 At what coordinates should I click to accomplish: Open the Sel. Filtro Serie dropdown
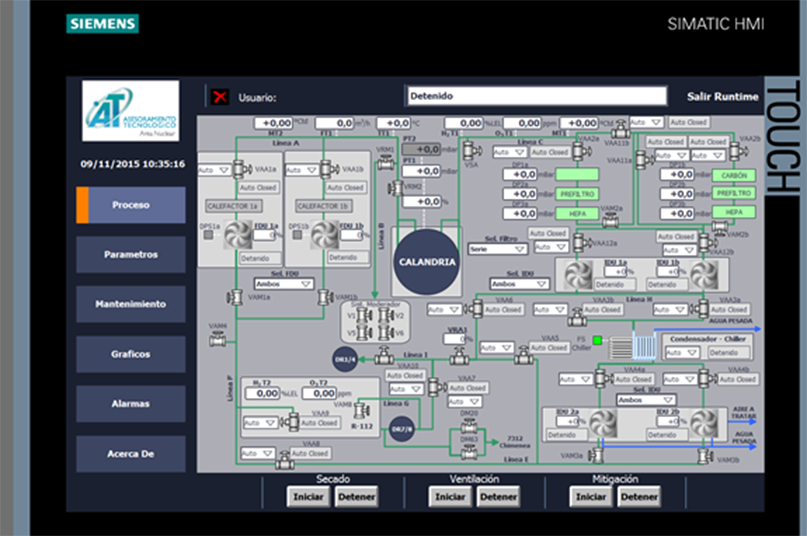[x=497, y=249]
